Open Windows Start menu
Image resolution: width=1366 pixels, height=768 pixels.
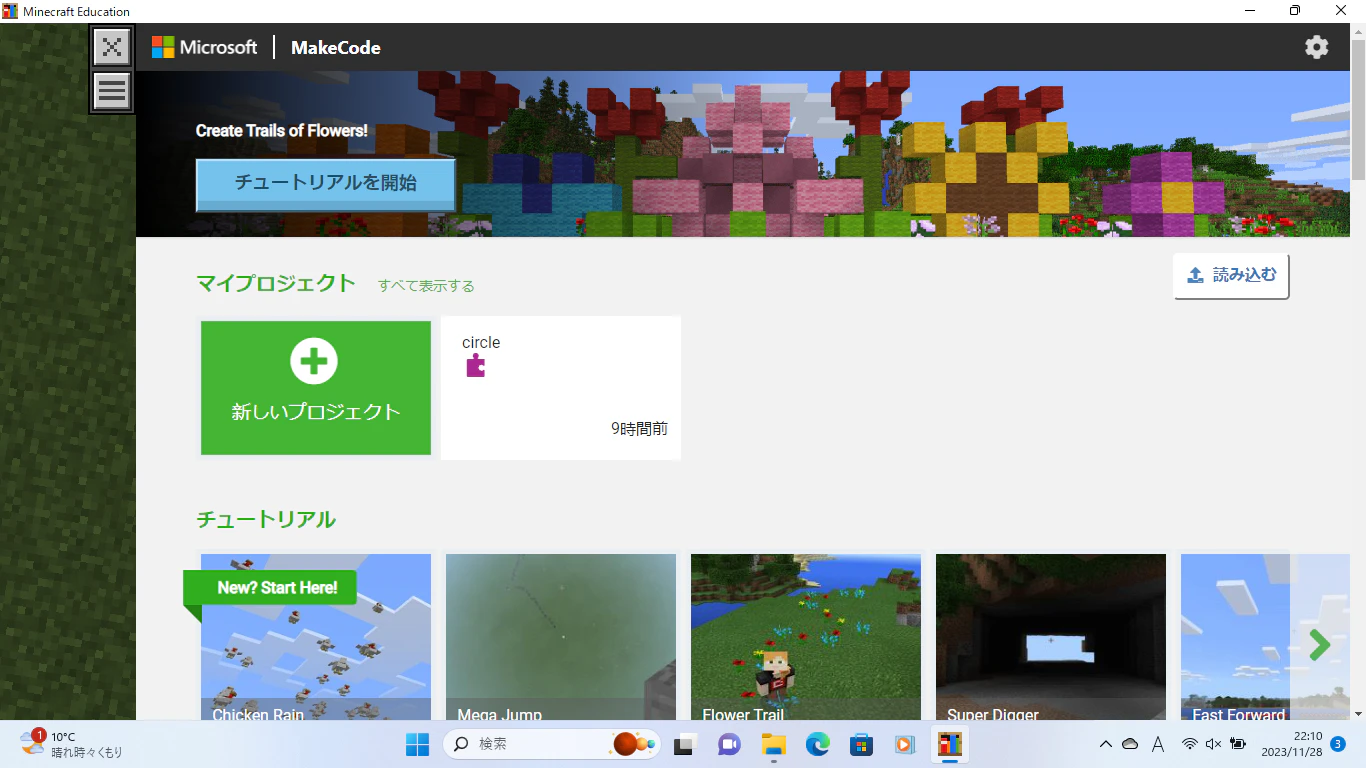(418, 744)
